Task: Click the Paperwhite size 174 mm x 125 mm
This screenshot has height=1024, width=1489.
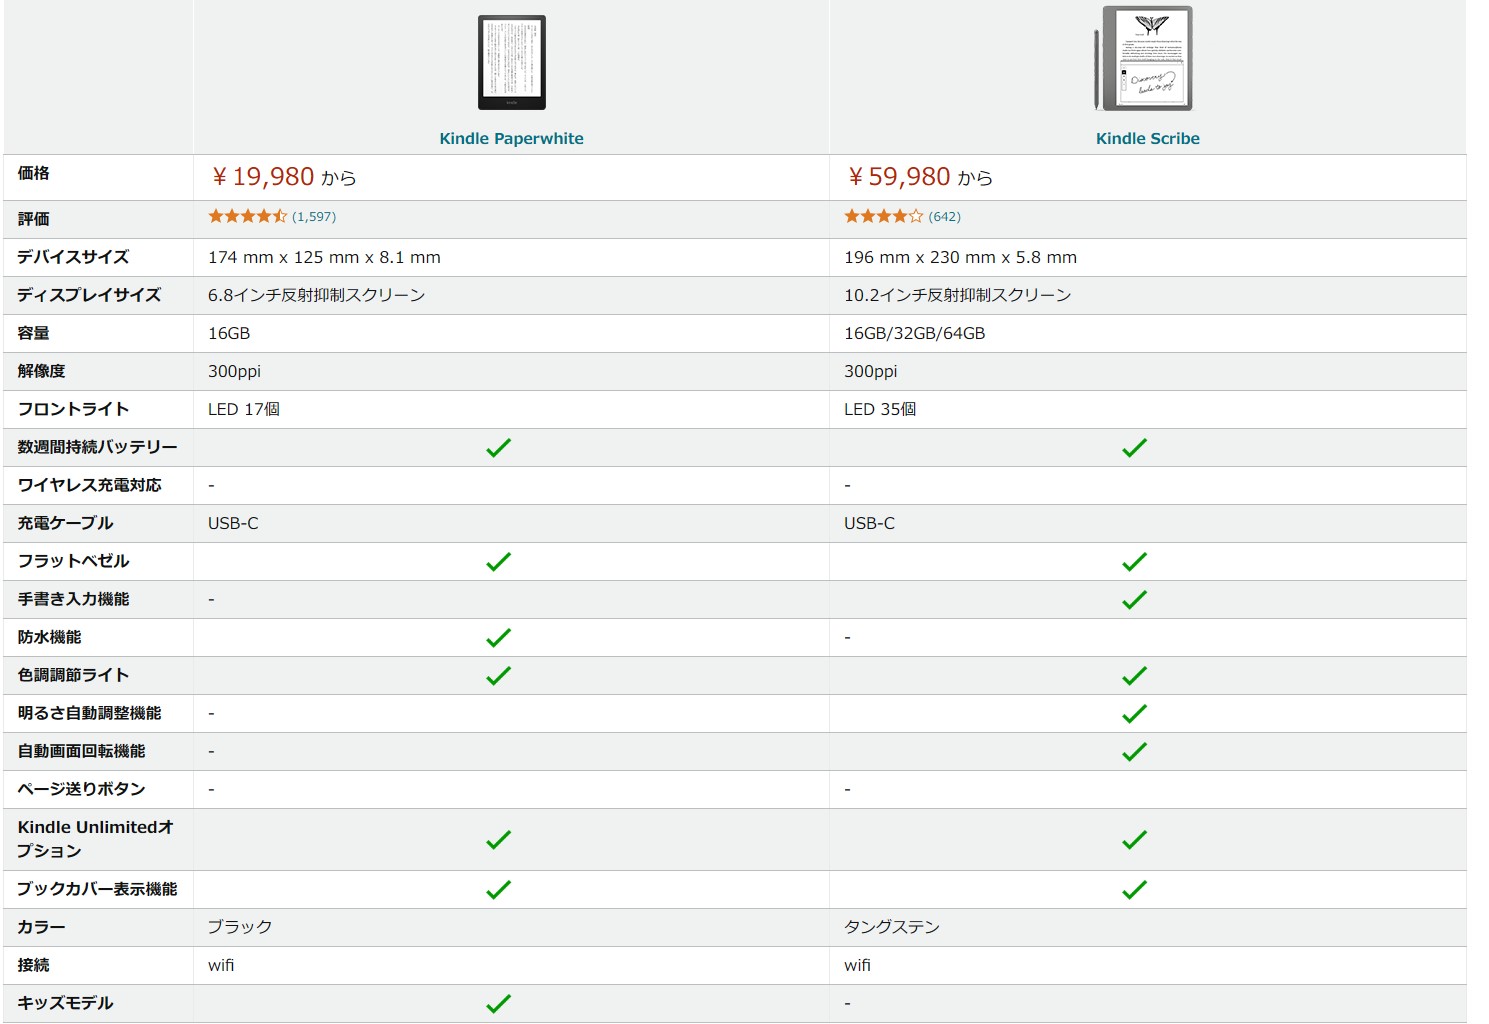Action: point(324,257)
